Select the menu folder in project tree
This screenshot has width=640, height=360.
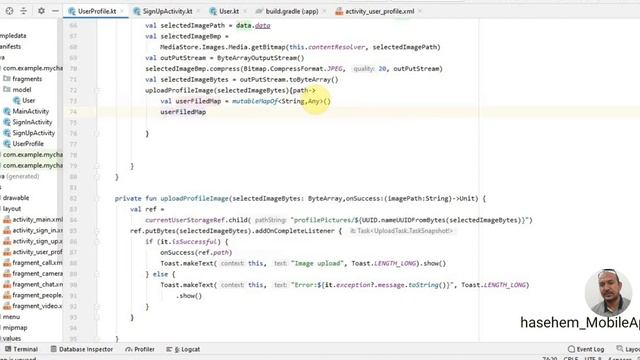pos(11,317)
